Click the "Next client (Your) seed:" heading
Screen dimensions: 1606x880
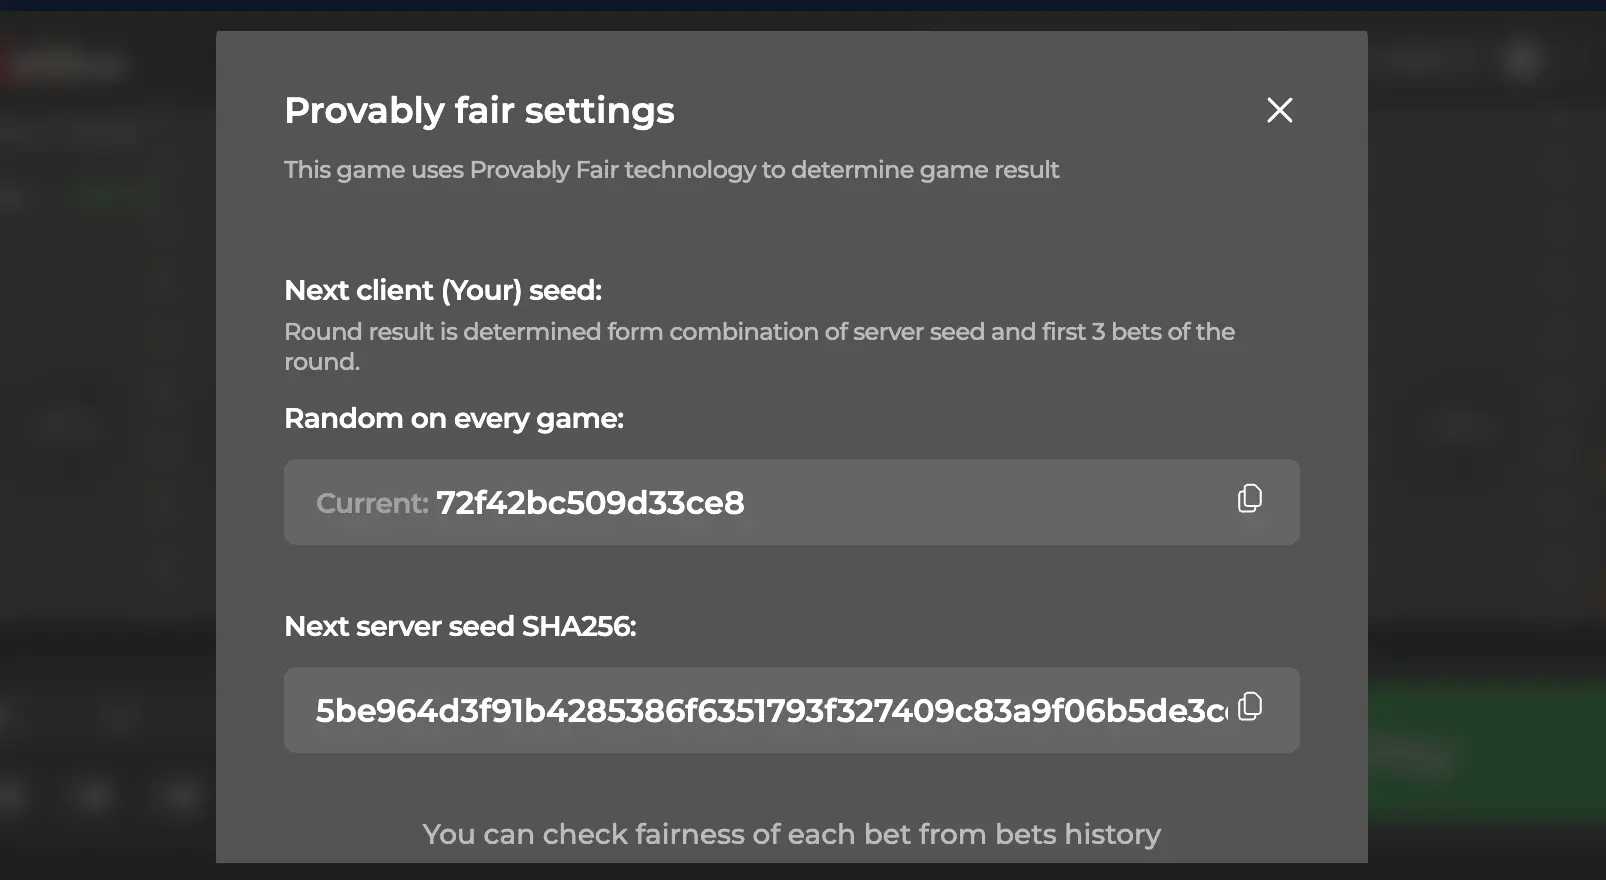coord(443,290)
